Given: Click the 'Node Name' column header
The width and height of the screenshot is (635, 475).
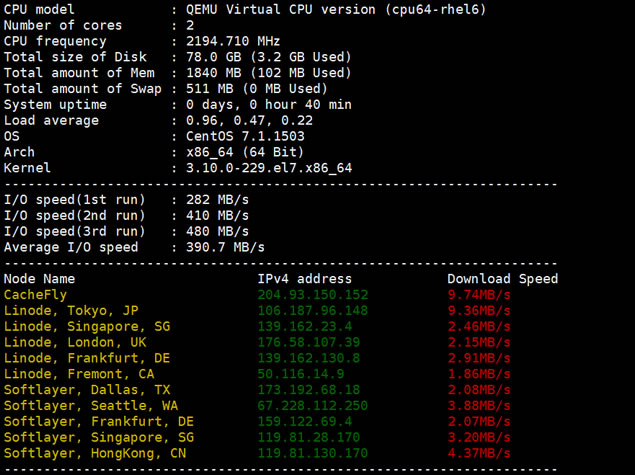Looking at the screenshot, I should [39, 279].
